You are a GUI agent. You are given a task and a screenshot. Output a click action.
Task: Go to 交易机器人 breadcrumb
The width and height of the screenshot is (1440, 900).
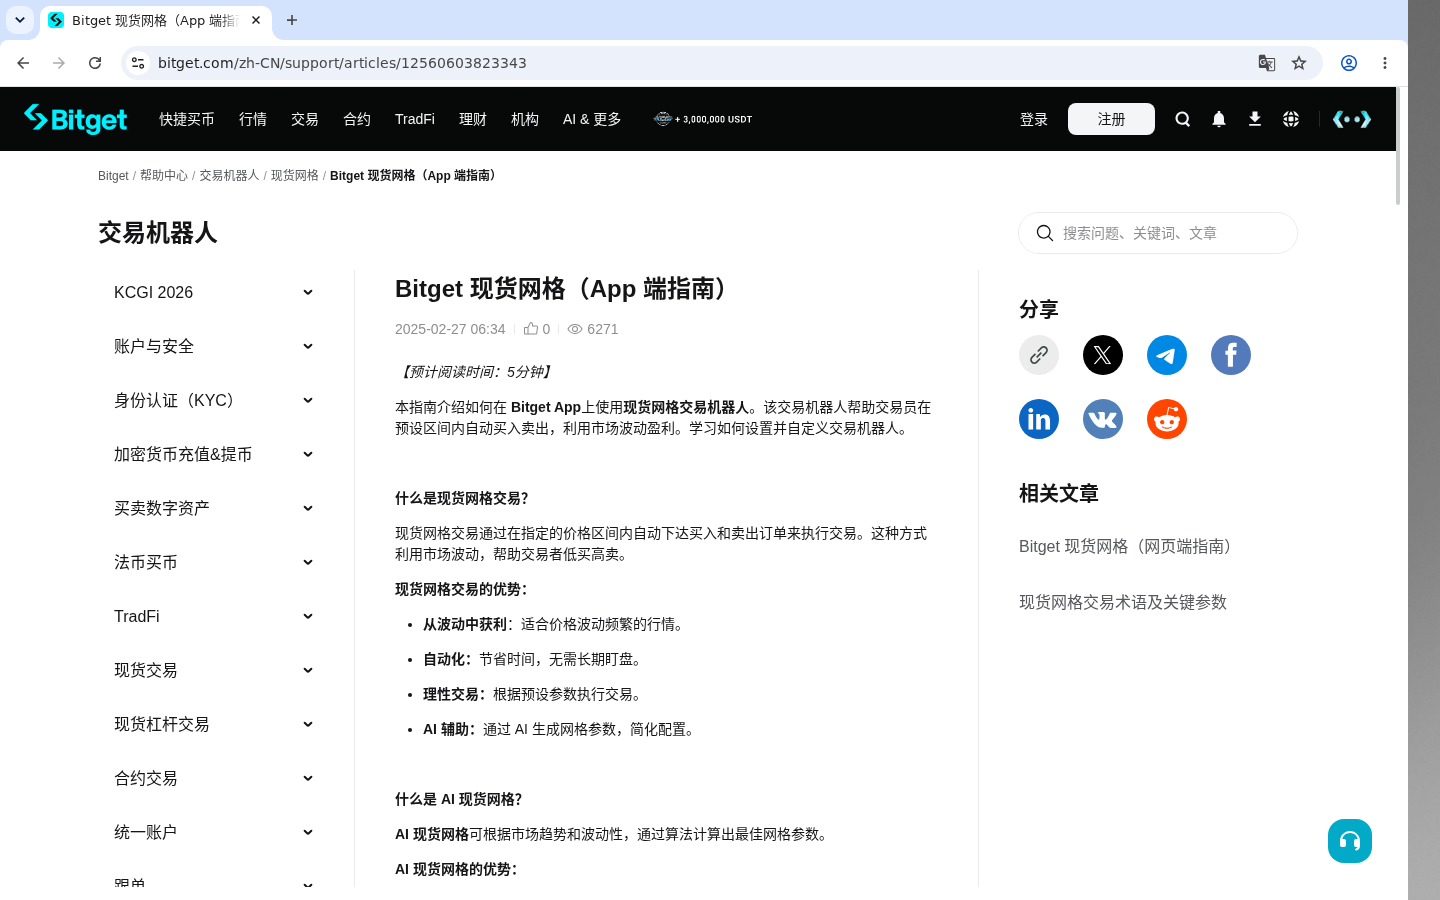click(229, 175)
